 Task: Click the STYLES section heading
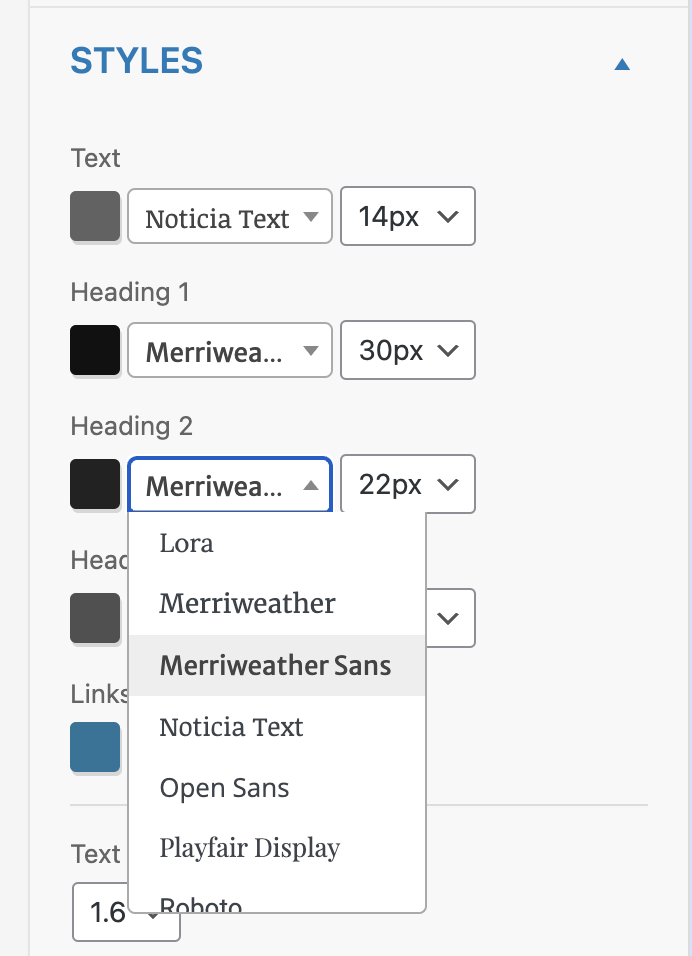coord(136,62)
